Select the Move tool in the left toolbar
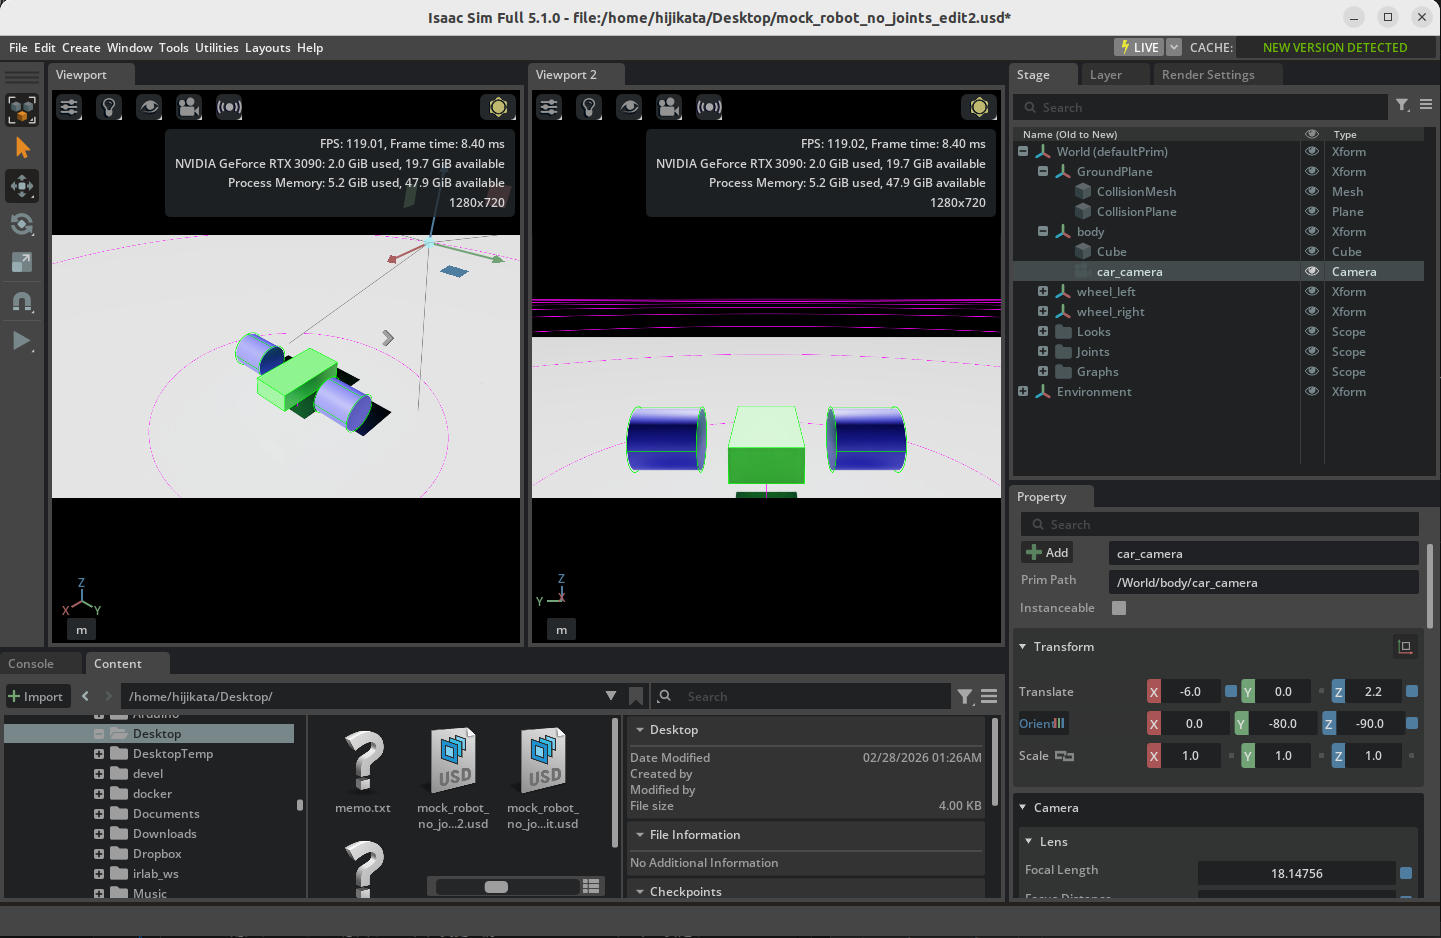Viewport: 1441px width, 938px height. pyautogui.click(x=22, y=186)
